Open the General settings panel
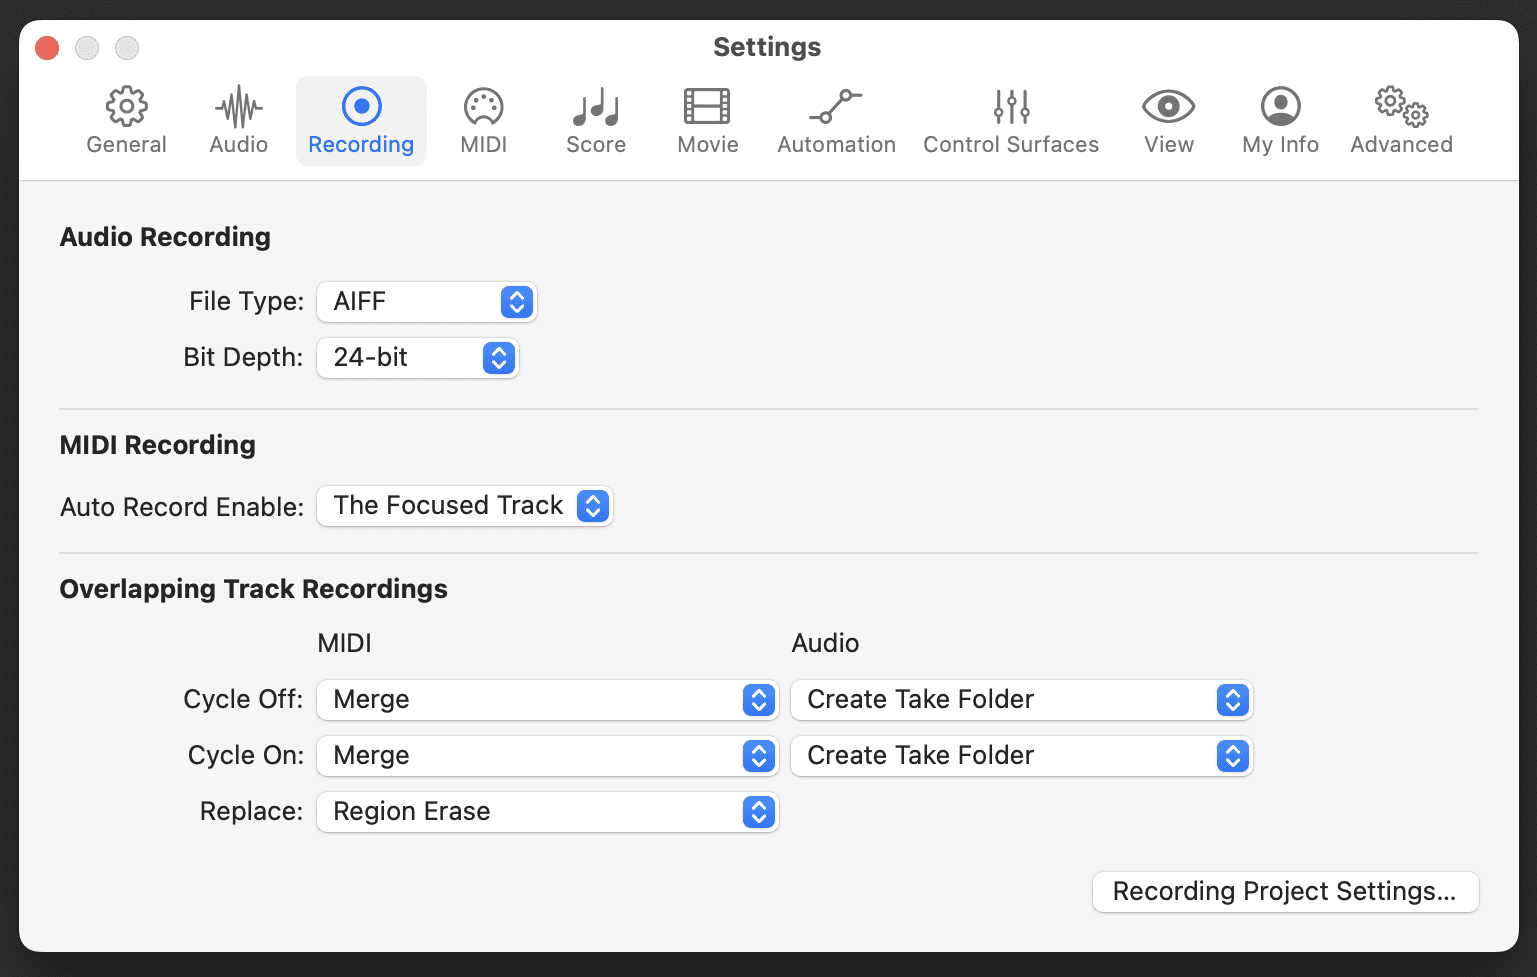This screenshot has height=977, width=1537. pyautogui.click(x=125, y=118)
